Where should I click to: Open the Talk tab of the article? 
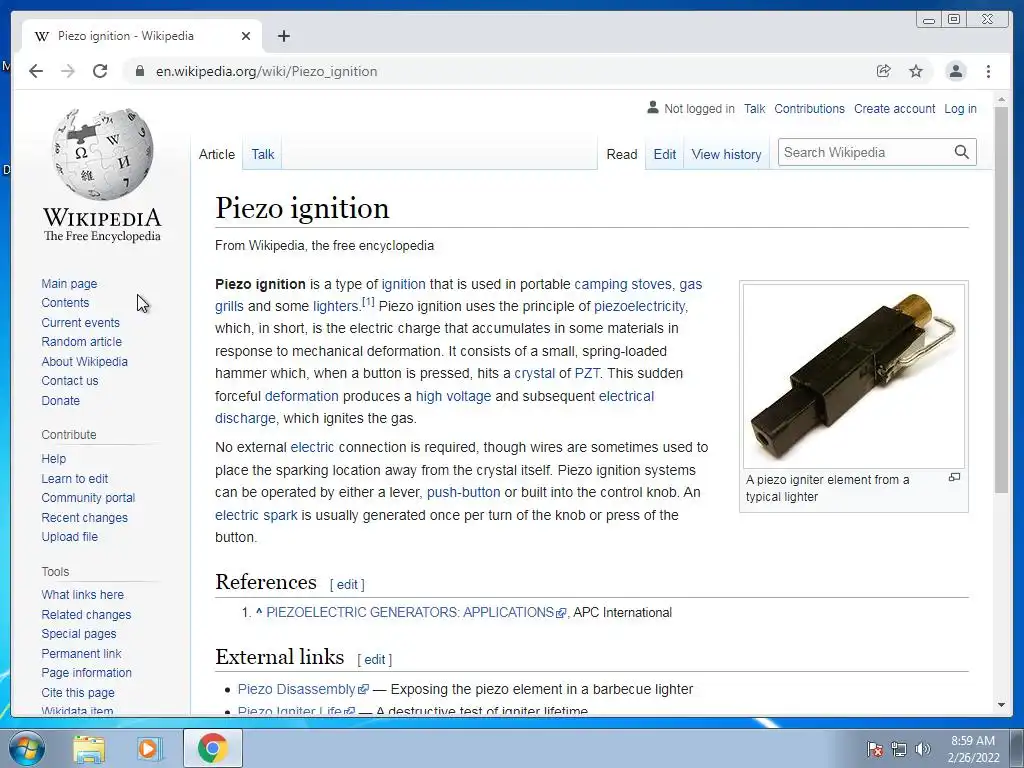(x=263, y=154)
